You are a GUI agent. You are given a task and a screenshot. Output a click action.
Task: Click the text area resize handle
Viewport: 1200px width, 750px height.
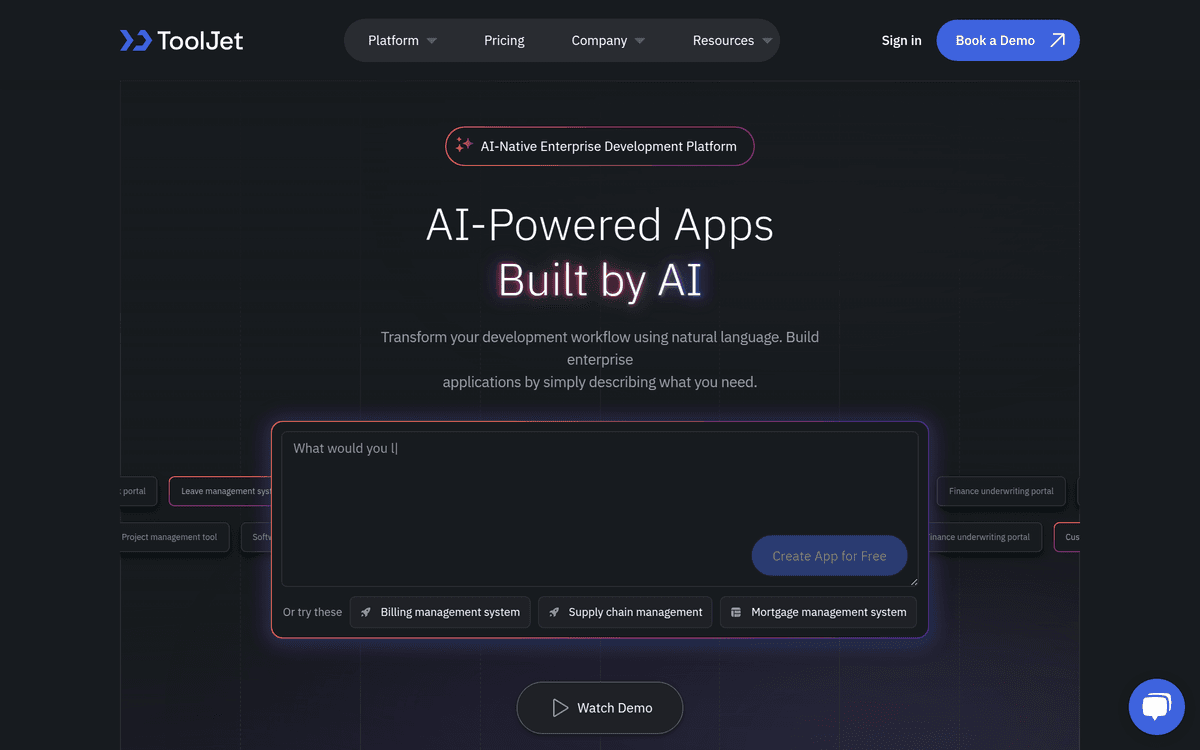[x=912, y=581]
